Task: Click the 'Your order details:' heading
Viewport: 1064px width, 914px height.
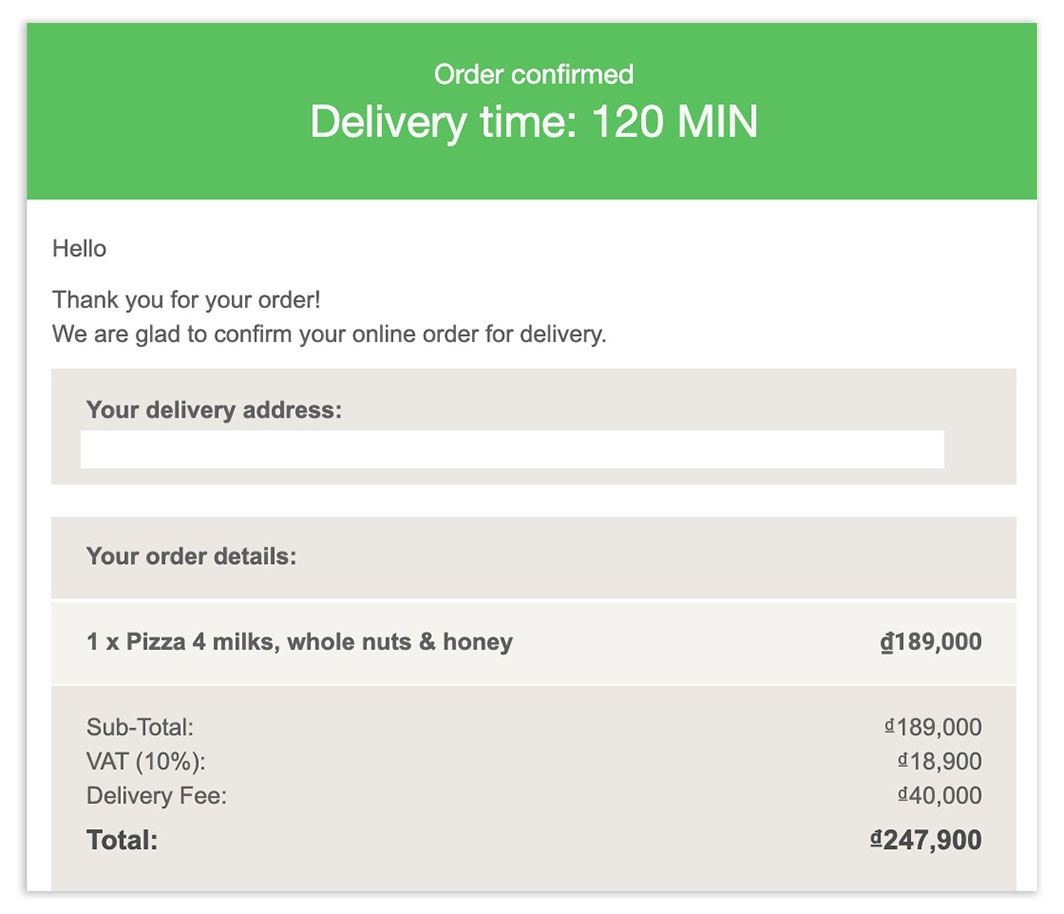Action: (x=191, y=556)
